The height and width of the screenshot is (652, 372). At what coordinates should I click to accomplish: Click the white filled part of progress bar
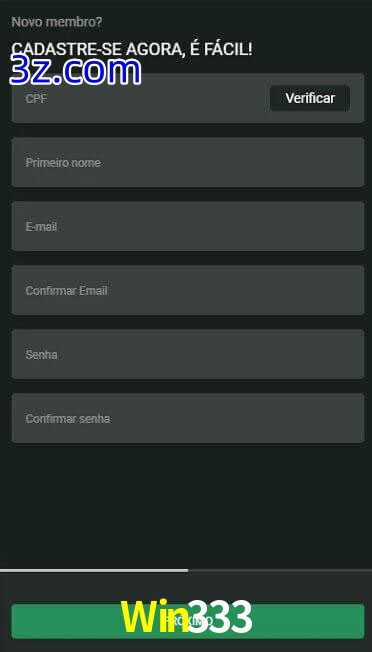pos(94,570)
